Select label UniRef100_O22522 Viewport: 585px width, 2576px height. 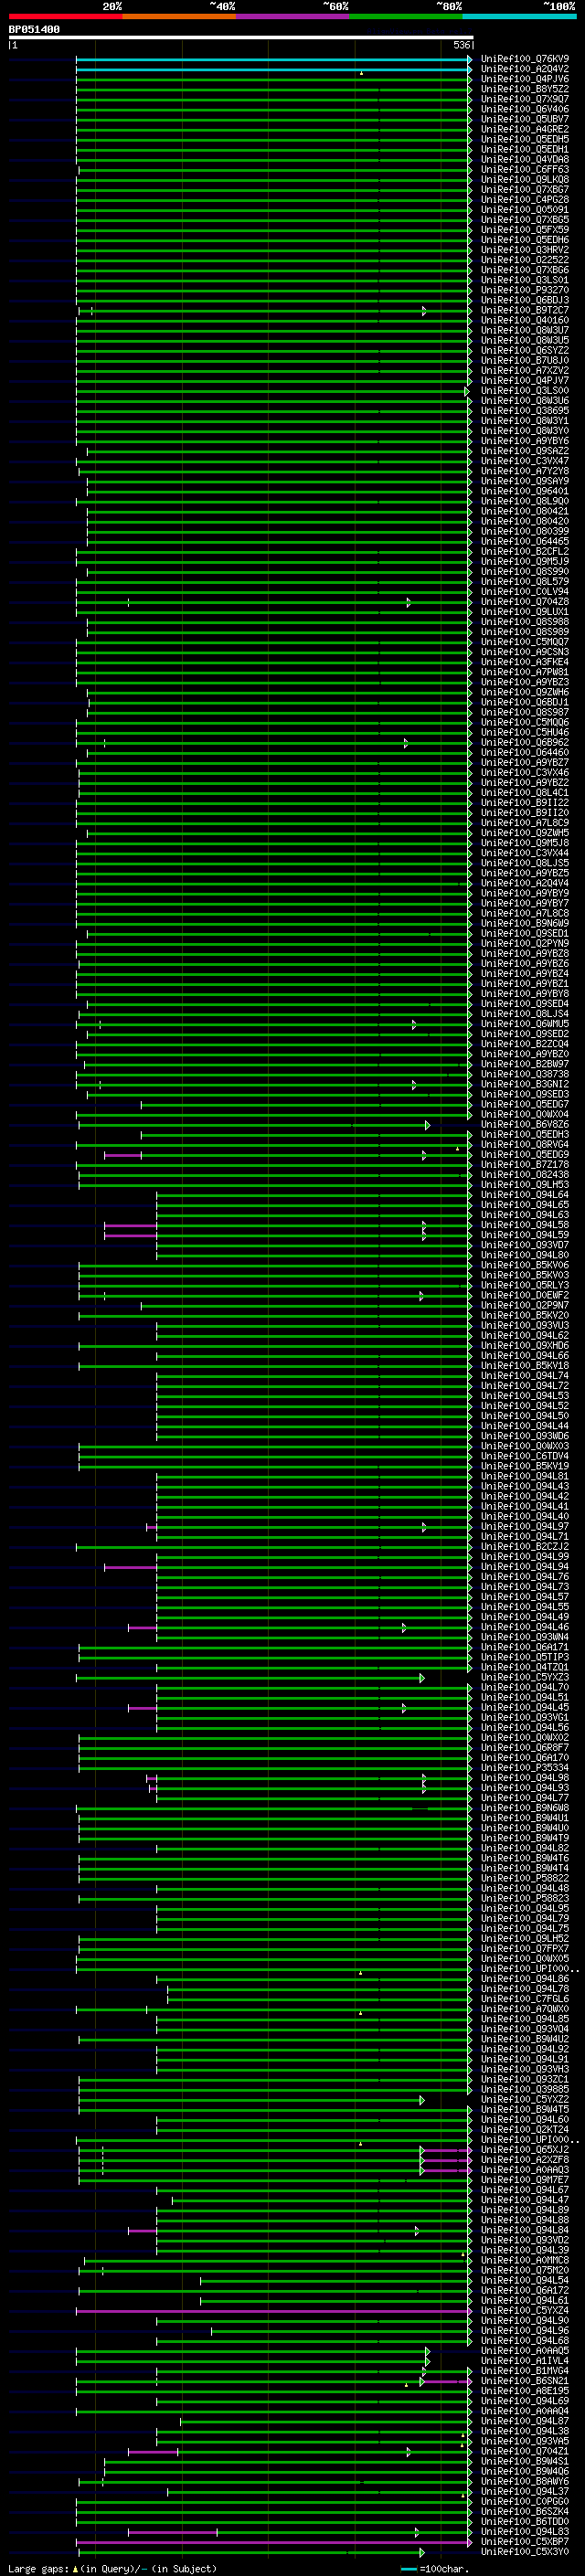tap(525, 260)
